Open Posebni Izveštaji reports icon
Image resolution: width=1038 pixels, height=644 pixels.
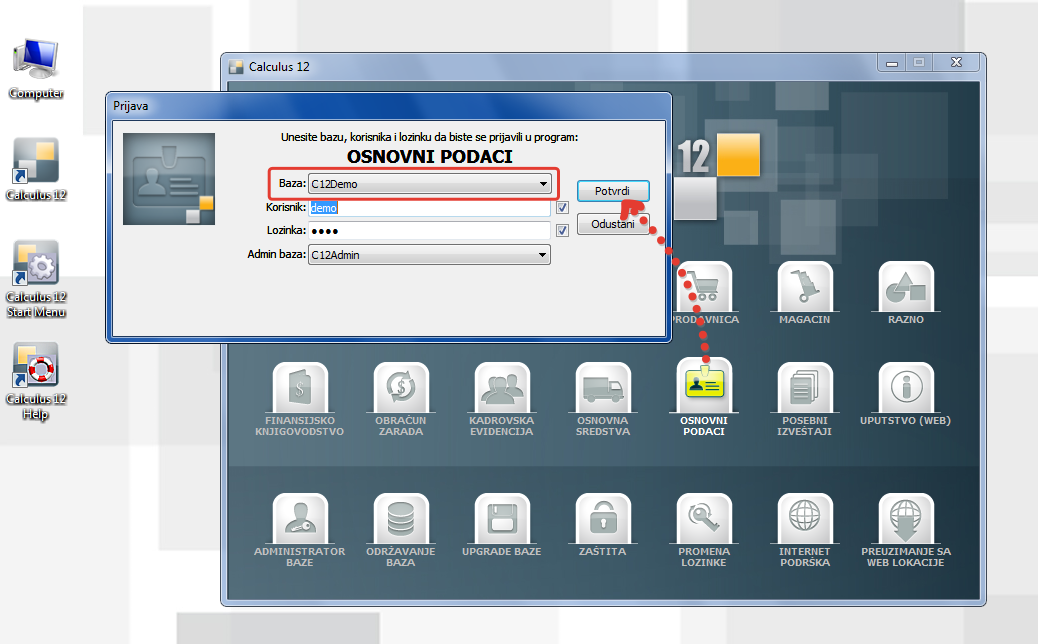coord(805,388)
